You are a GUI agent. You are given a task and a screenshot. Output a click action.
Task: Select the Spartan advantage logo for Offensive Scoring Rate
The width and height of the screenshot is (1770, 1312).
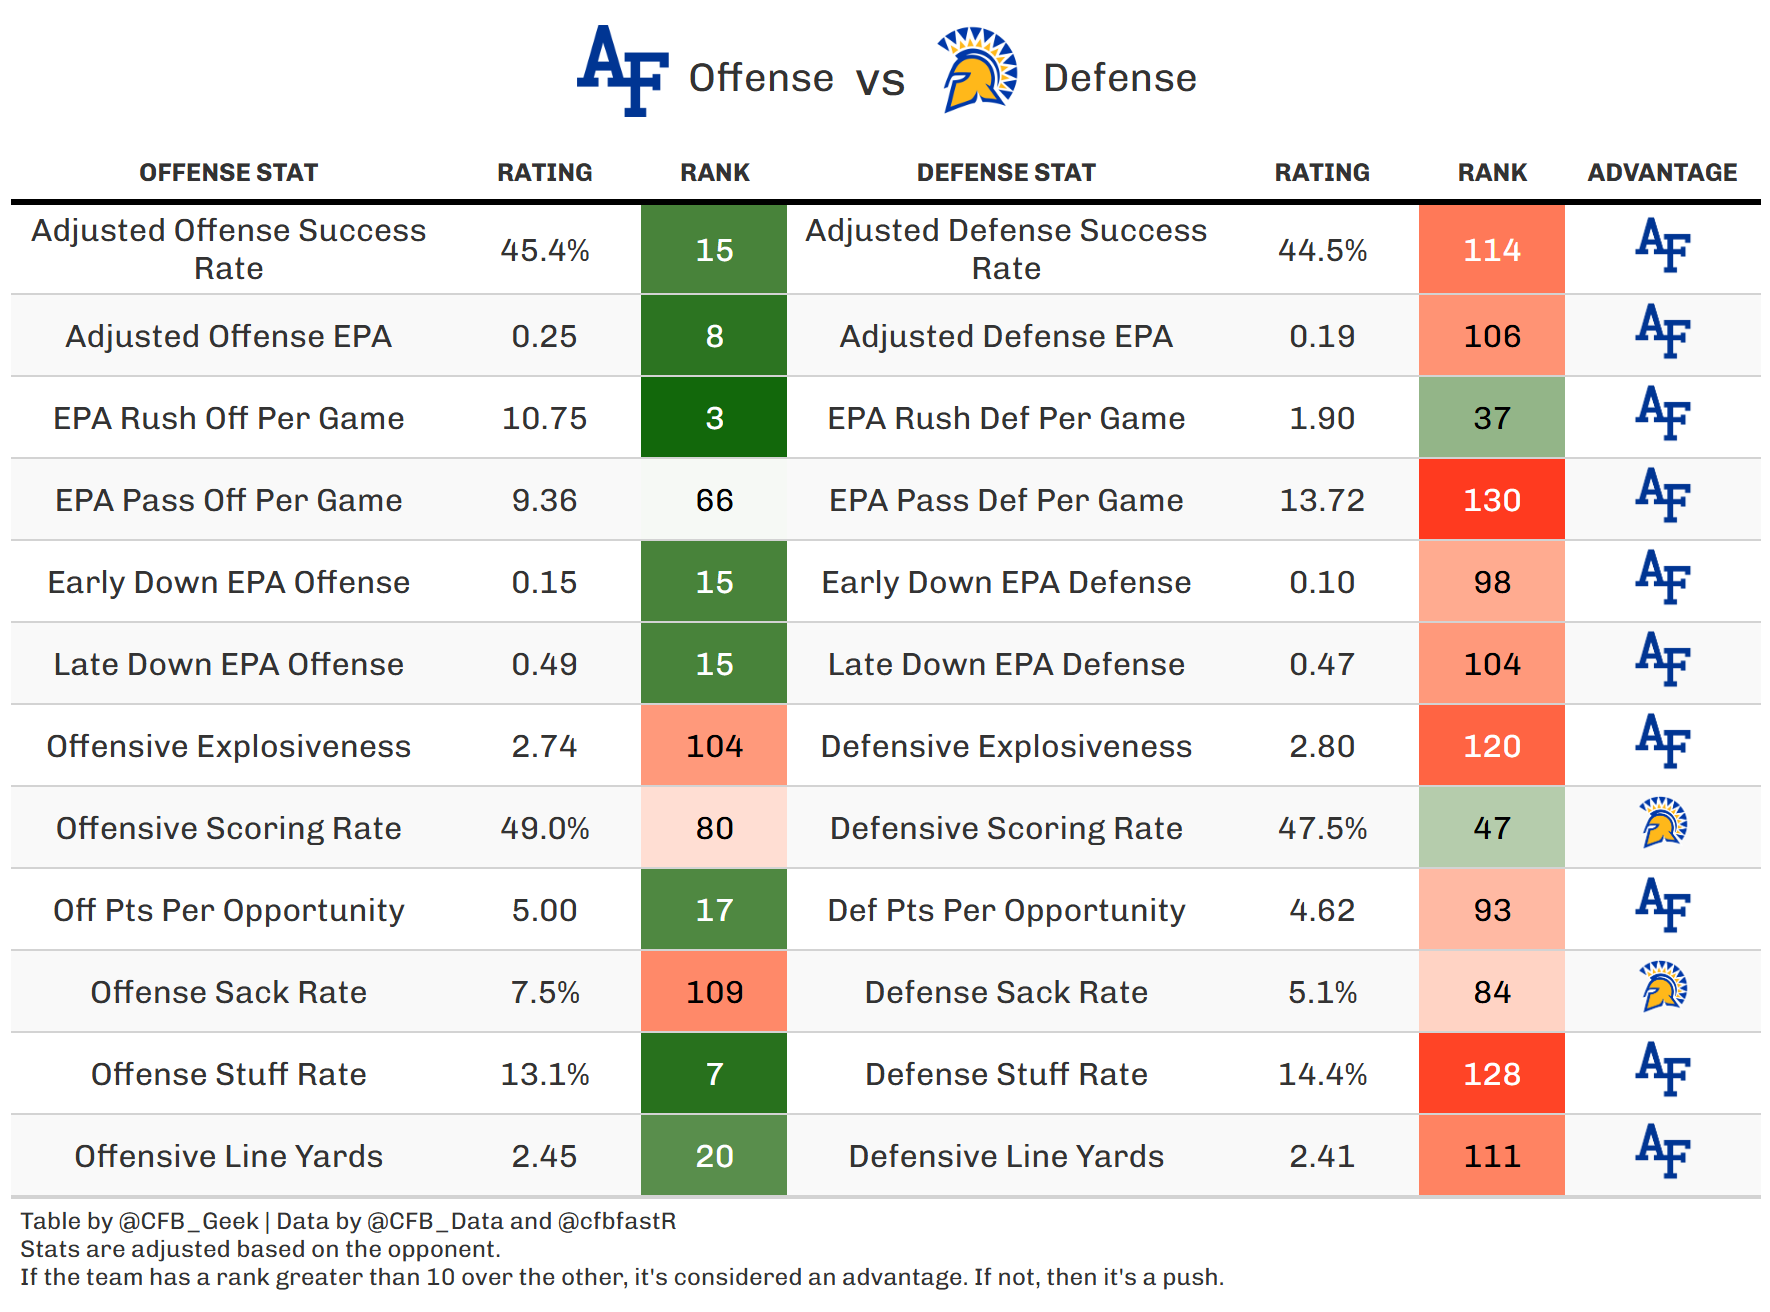[x=1663, y=823]
